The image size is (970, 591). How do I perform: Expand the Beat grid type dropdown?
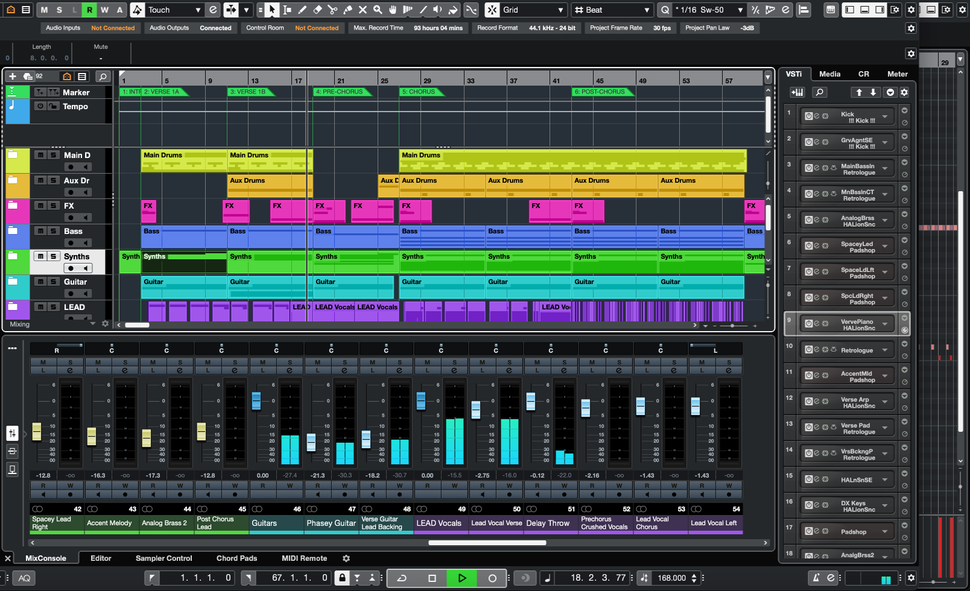[612, 9]
